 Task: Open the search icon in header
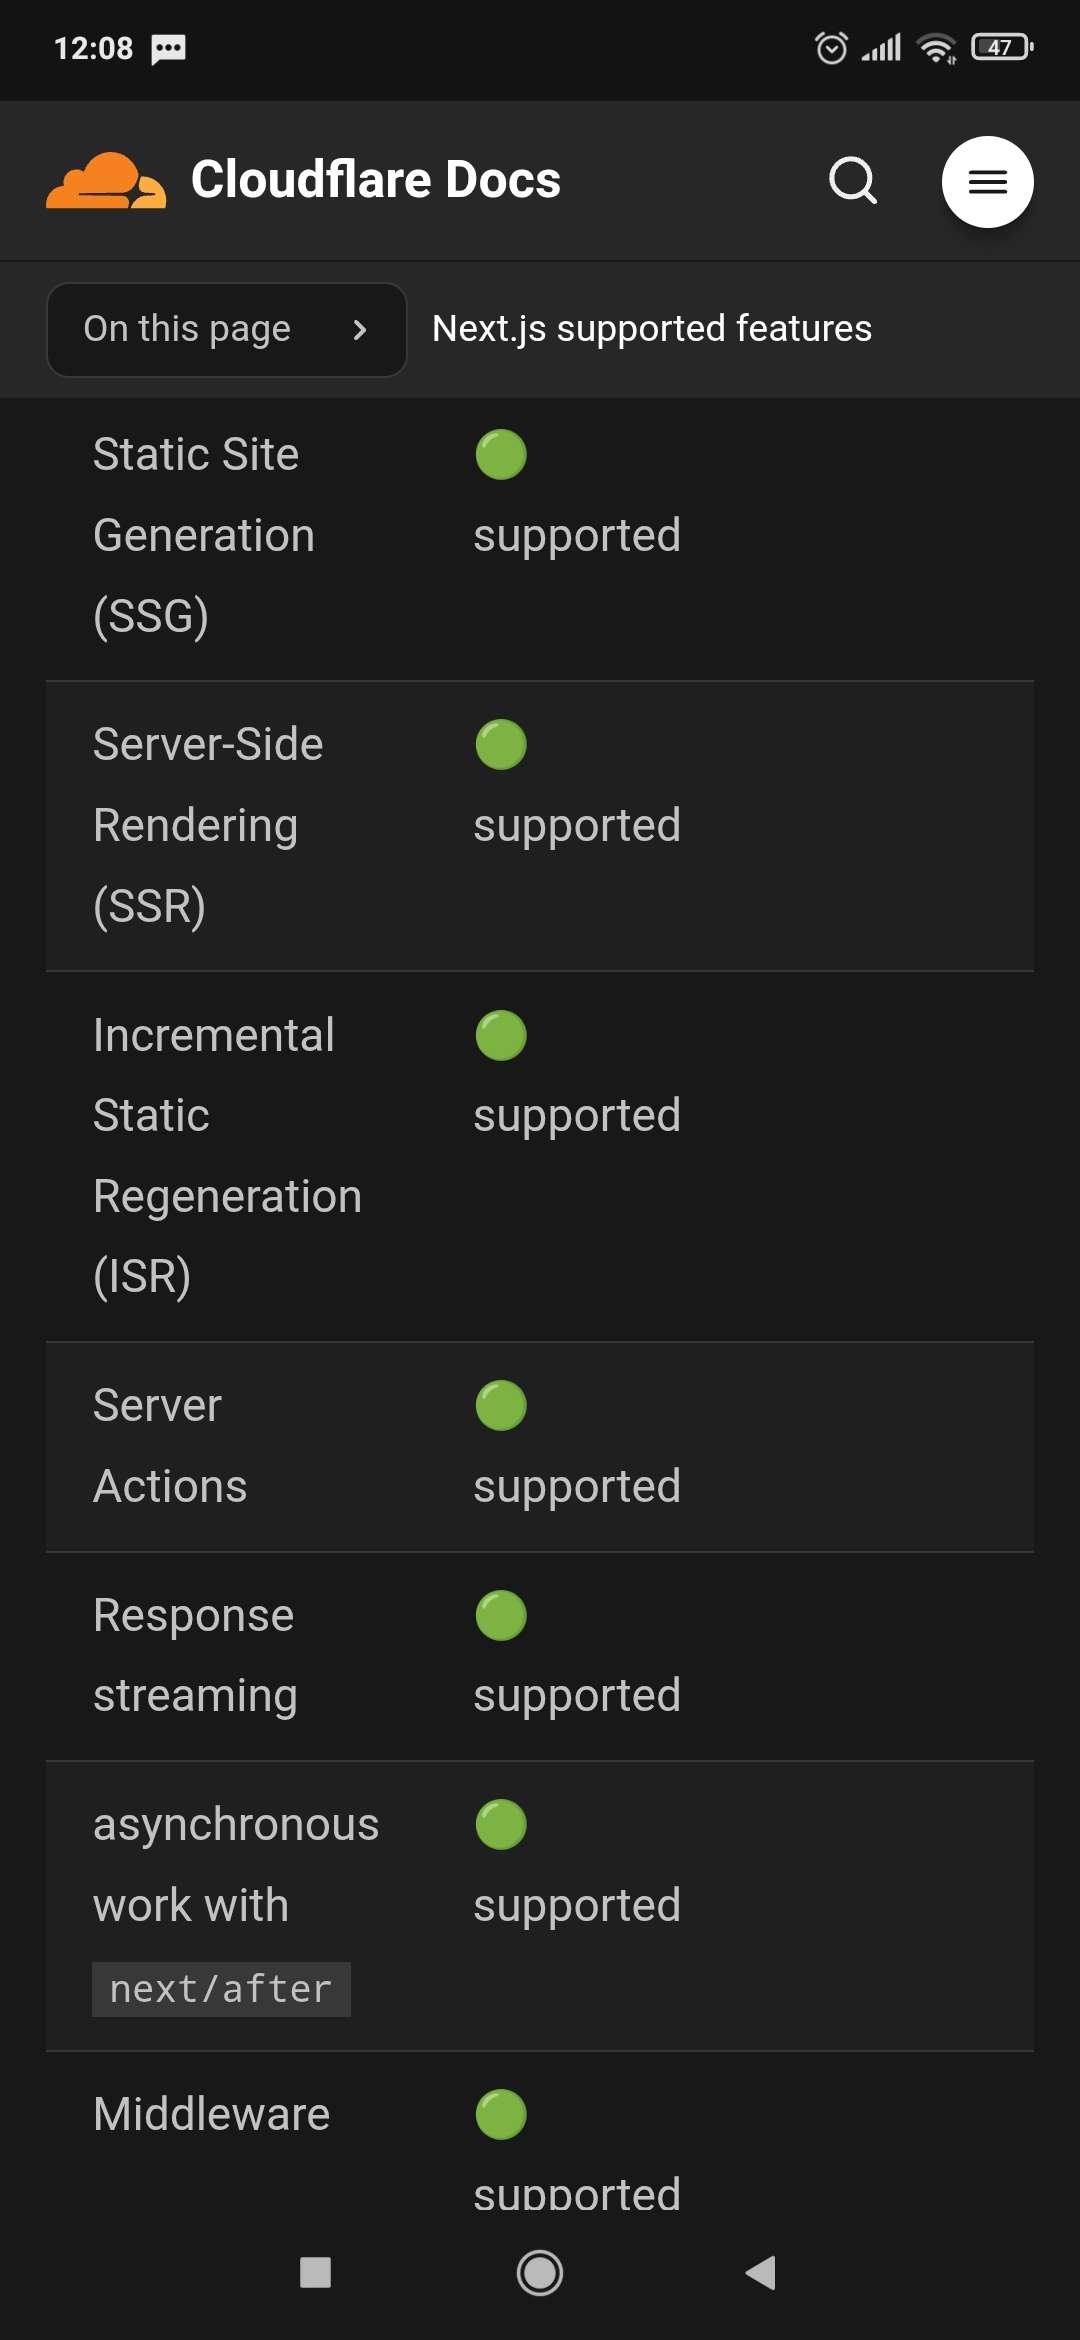point(853,181)
